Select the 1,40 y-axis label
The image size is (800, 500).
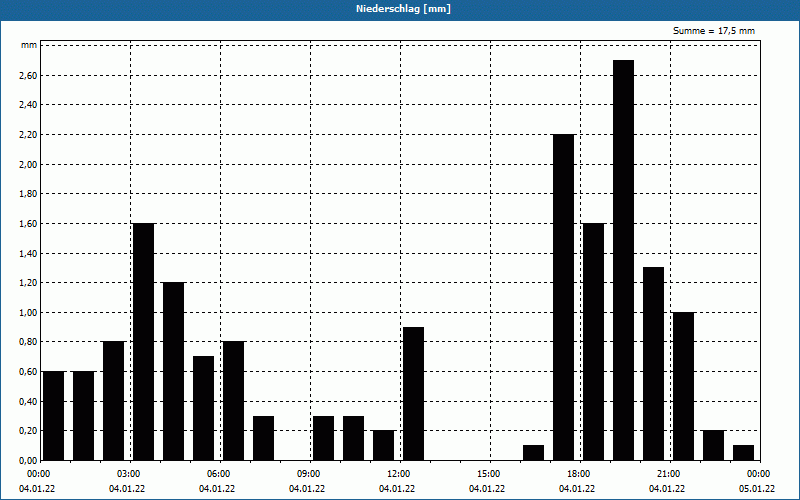coord(29,253)
